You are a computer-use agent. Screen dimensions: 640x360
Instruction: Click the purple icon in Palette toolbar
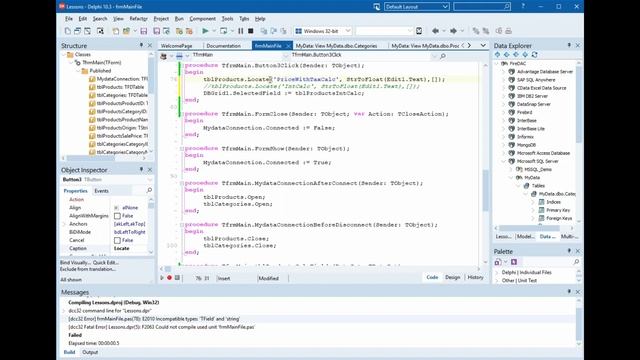[x=514, y=262]
